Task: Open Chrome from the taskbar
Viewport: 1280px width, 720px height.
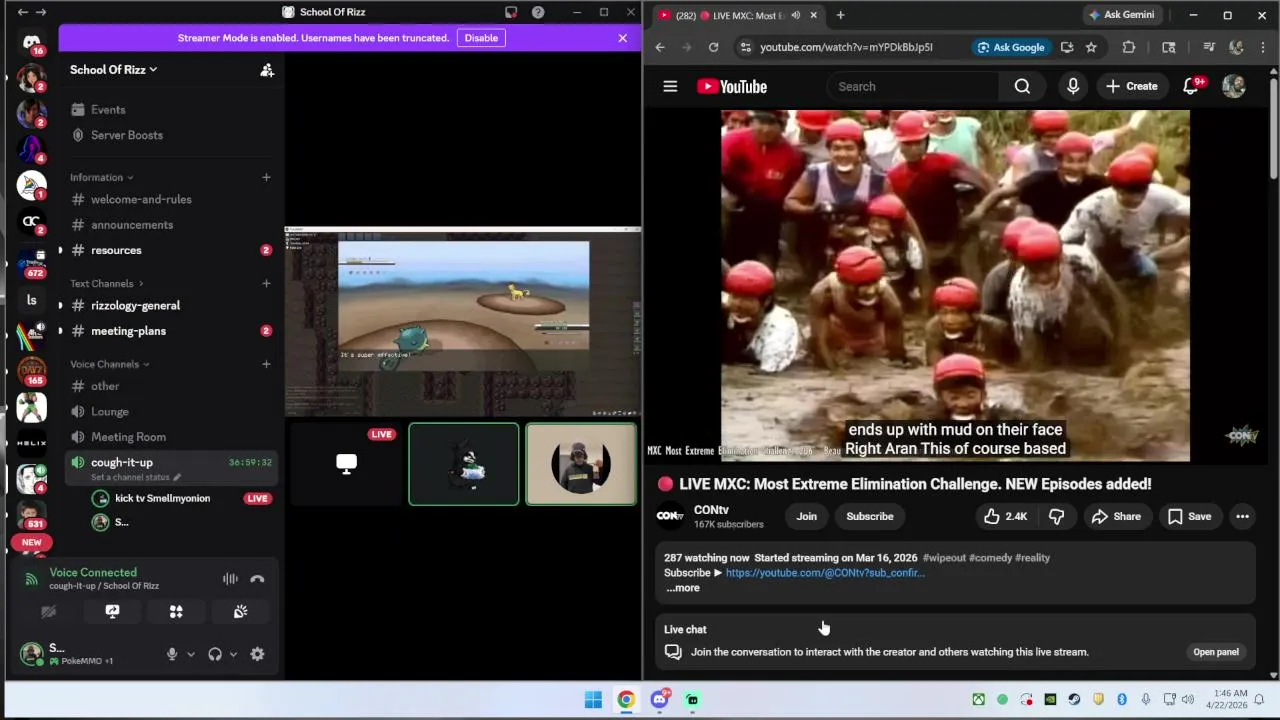Action: coord(626,699)
